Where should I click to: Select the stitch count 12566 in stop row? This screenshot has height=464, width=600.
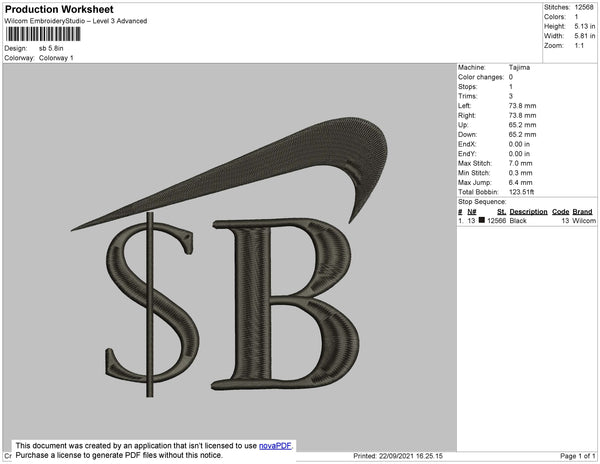click(496, 221)
